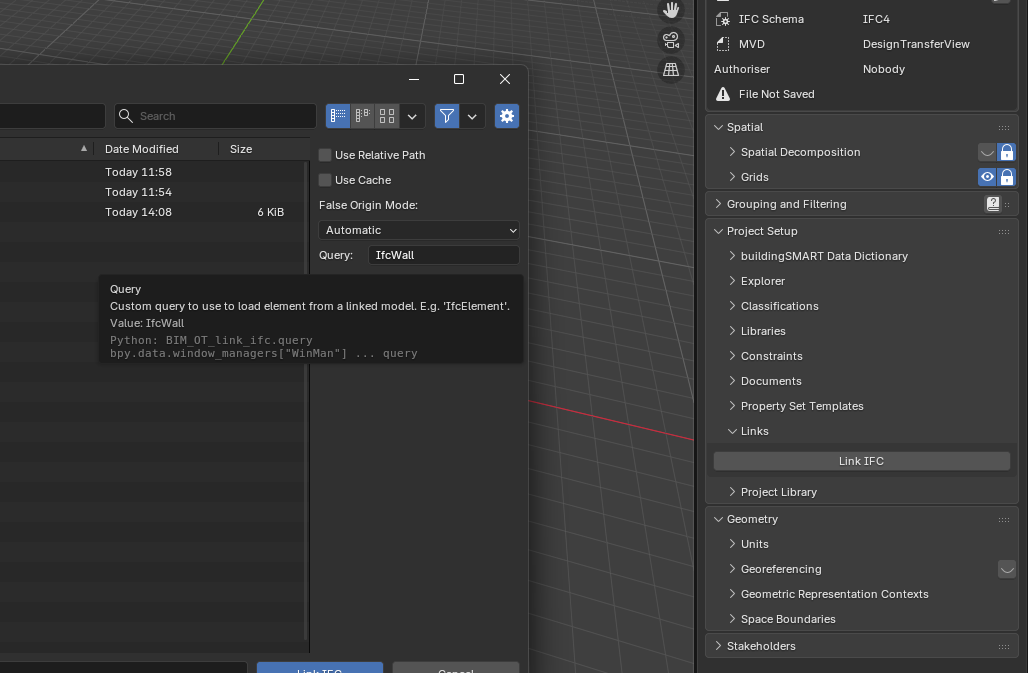1028x673 pixels.
Task: Sort files by Size column
Action: click(x=241, y=149)
